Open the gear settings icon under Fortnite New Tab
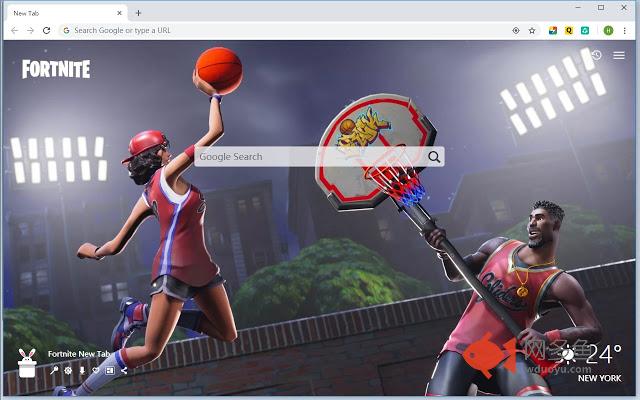The width and height of the screenshot is (640, 400). [68, 370]
